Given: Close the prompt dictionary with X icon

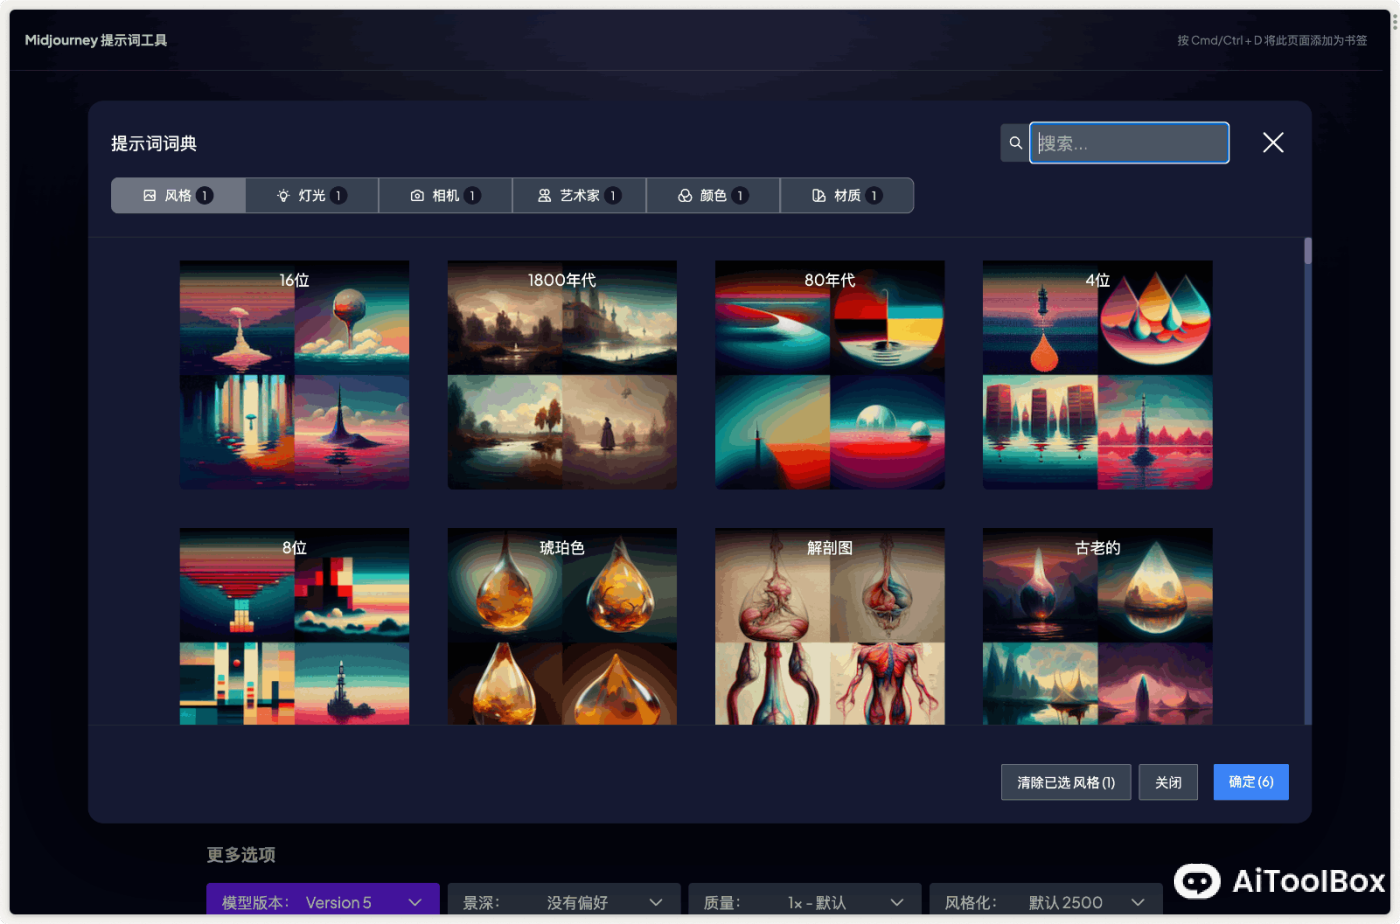Looking at the screenshot, I should 1273,143.
